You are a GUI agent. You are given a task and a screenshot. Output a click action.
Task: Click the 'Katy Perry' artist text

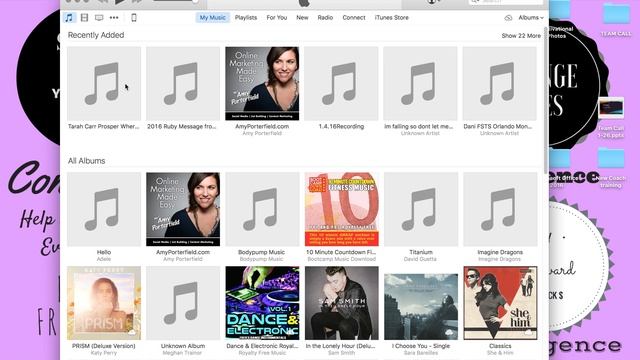tap(104, 353)
